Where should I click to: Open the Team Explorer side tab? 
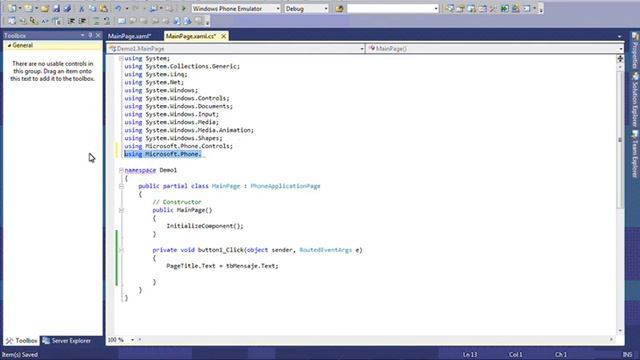635,154
